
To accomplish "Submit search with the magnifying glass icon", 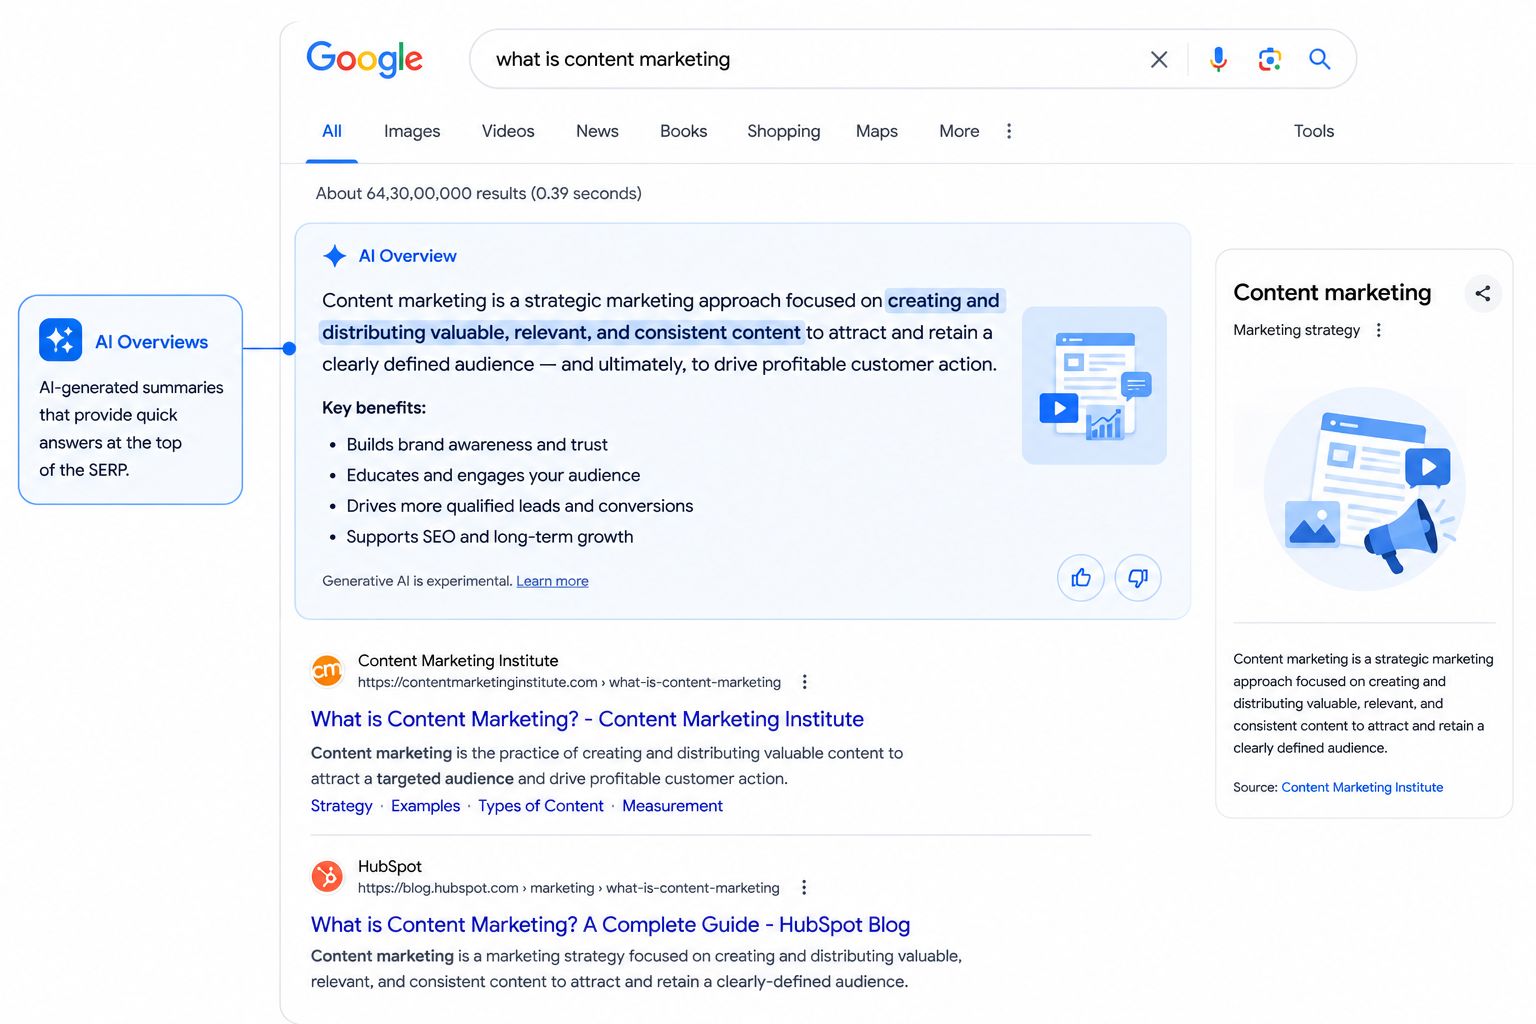I will (1320, 60).
